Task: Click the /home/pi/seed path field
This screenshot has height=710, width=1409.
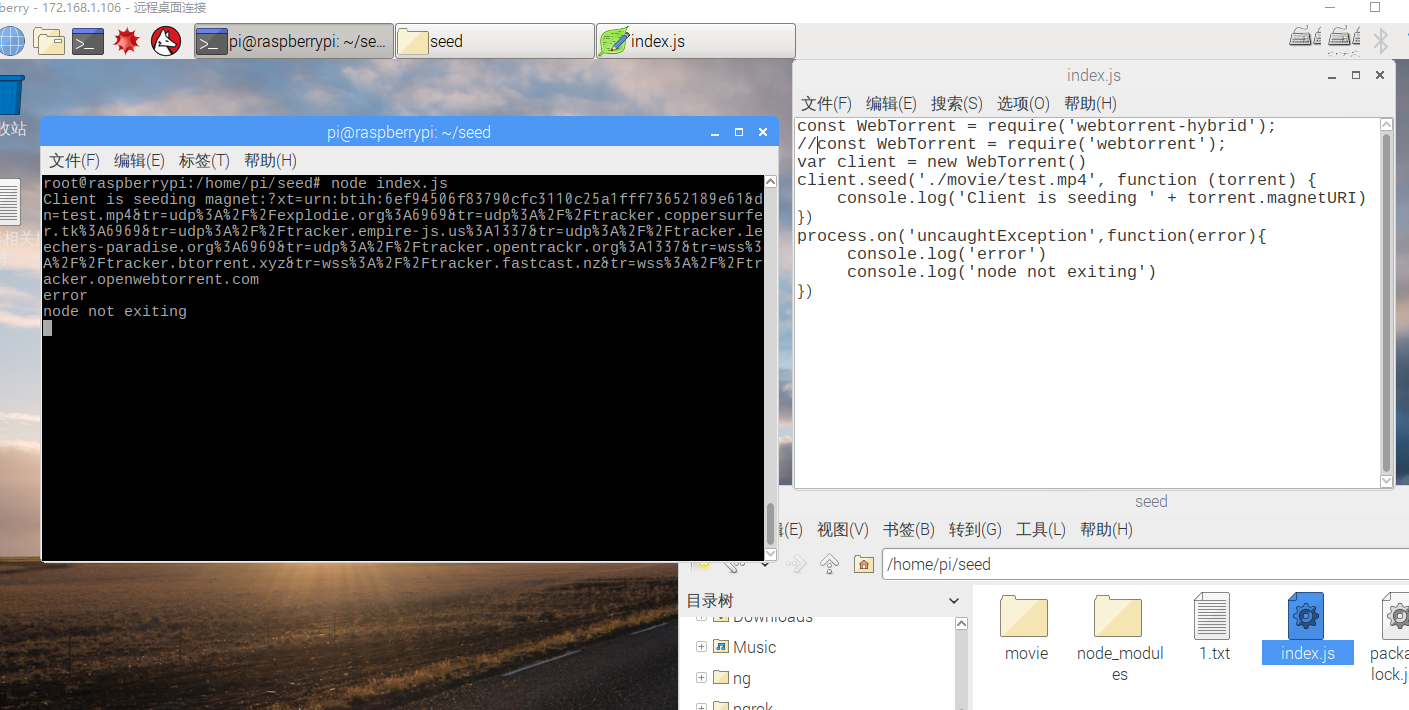Action: pos(1145,564)
